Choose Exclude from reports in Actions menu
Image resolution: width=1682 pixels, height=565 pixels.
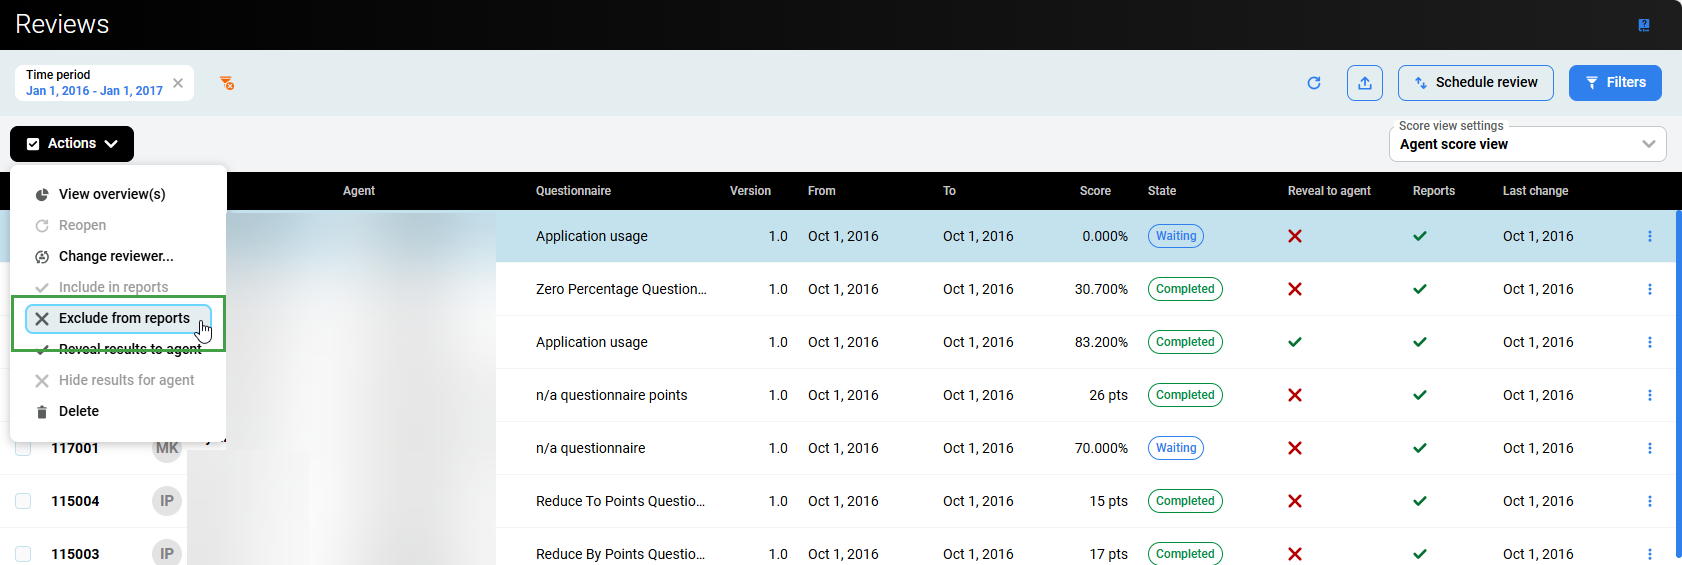click(x=123, y=318)
